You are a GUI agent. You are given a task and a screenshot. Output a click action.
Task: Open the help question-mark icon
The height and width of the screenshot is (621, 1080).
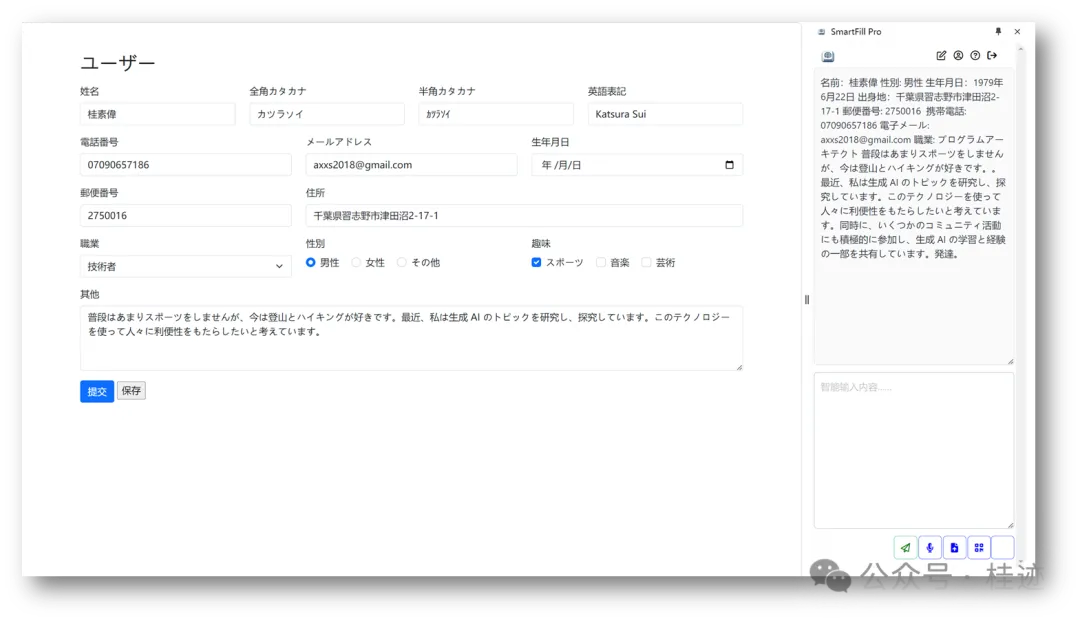pyautogui.click(x=975, y=55)
